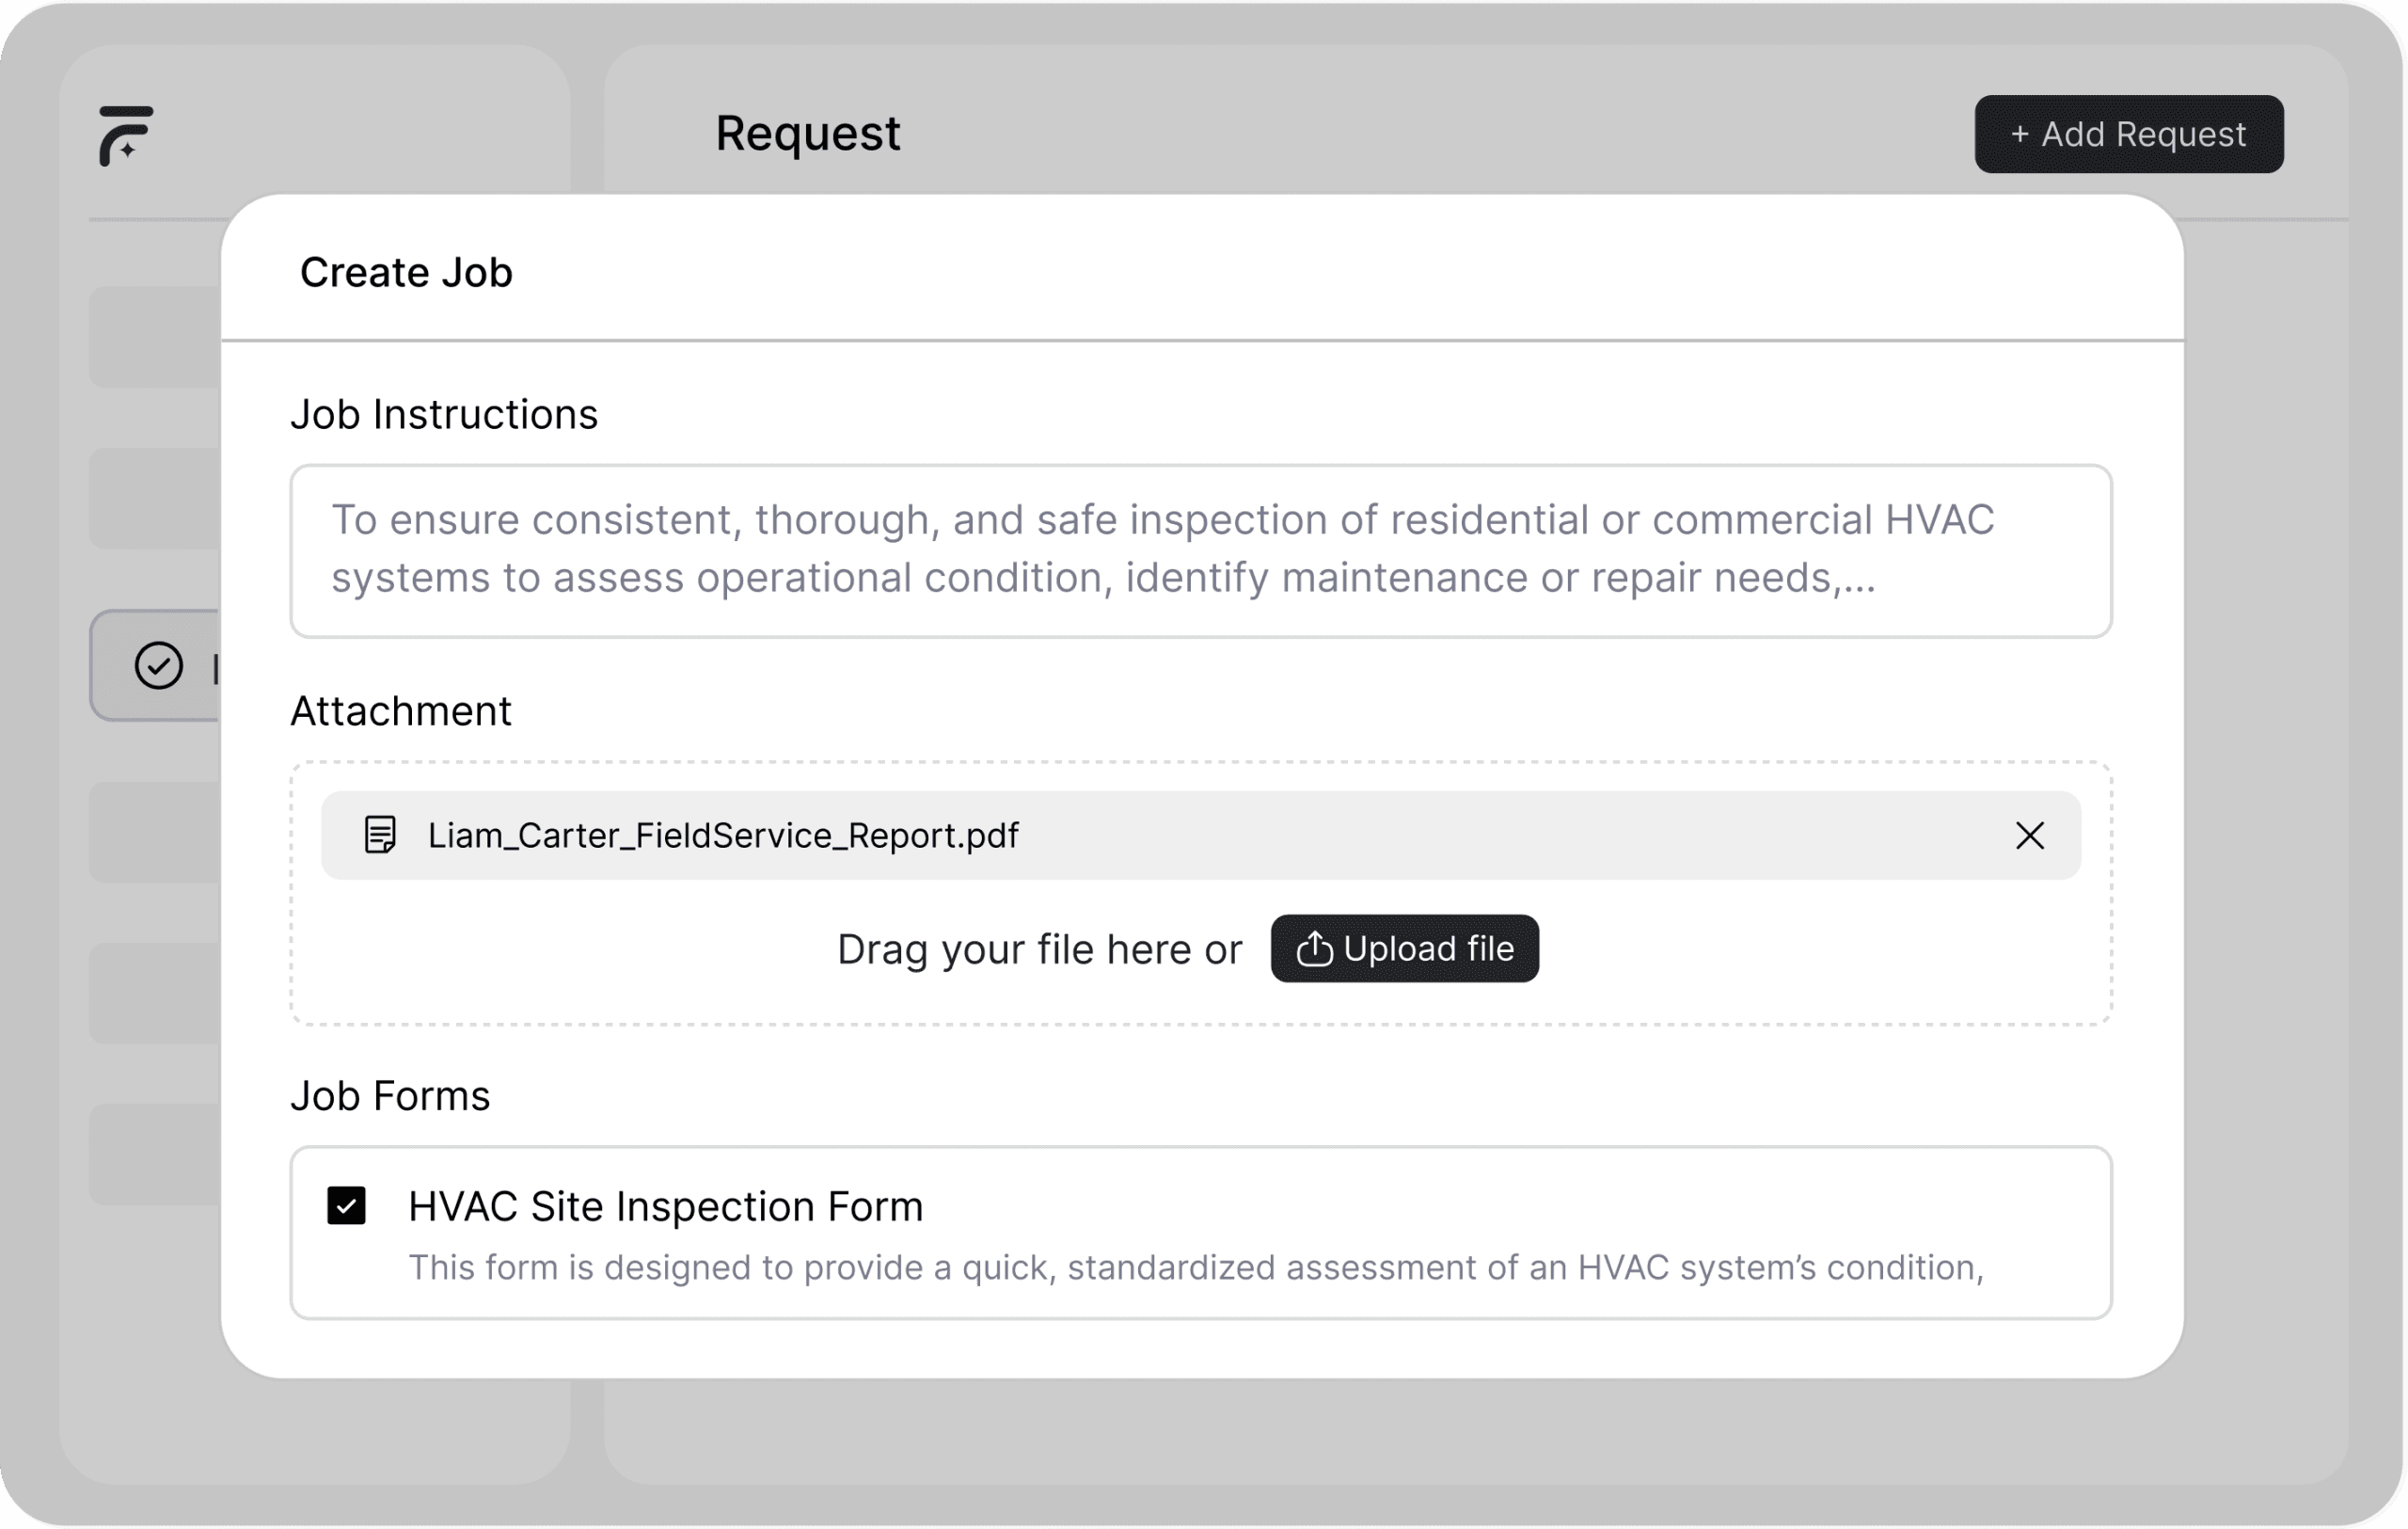Click the Request page heading
Screen dimensions: 2408x1529
coord(807,134)
